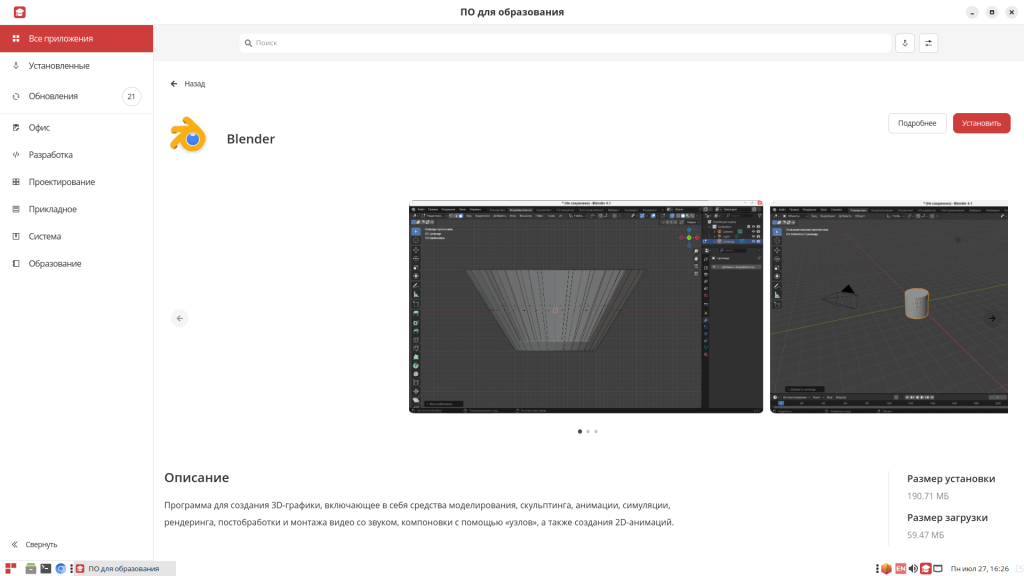Click the Размер загрузки label

[947, 517]
